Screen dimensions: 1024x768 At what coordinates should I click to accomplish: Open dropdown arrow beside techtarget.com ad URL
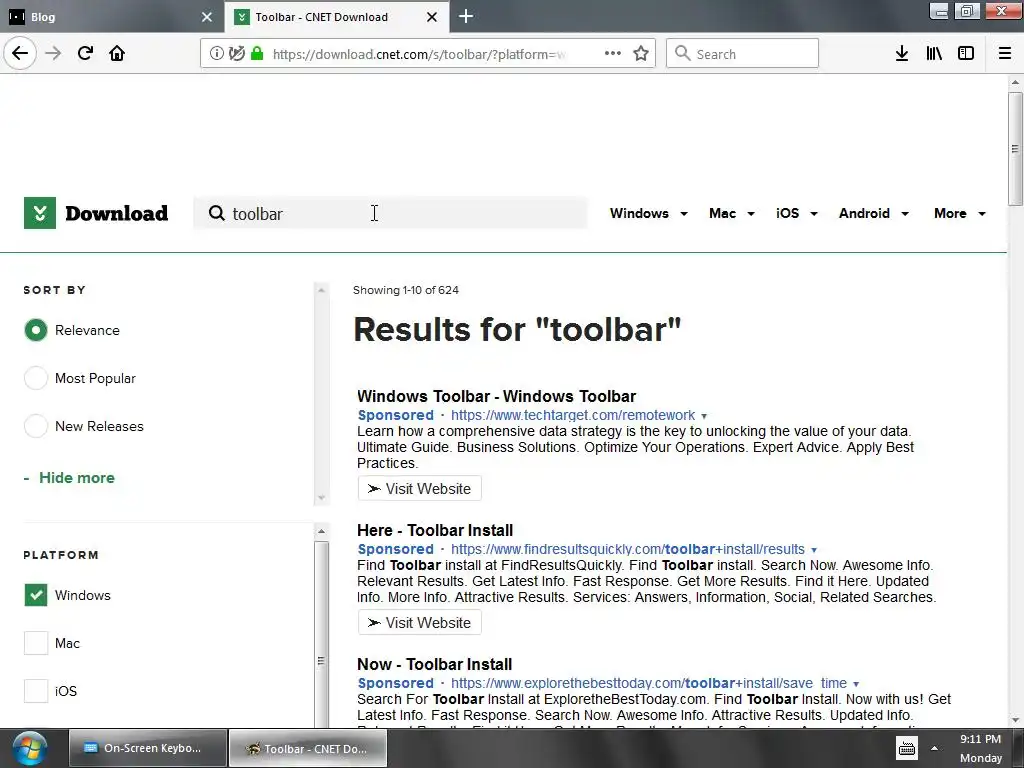tap(704, 416)
